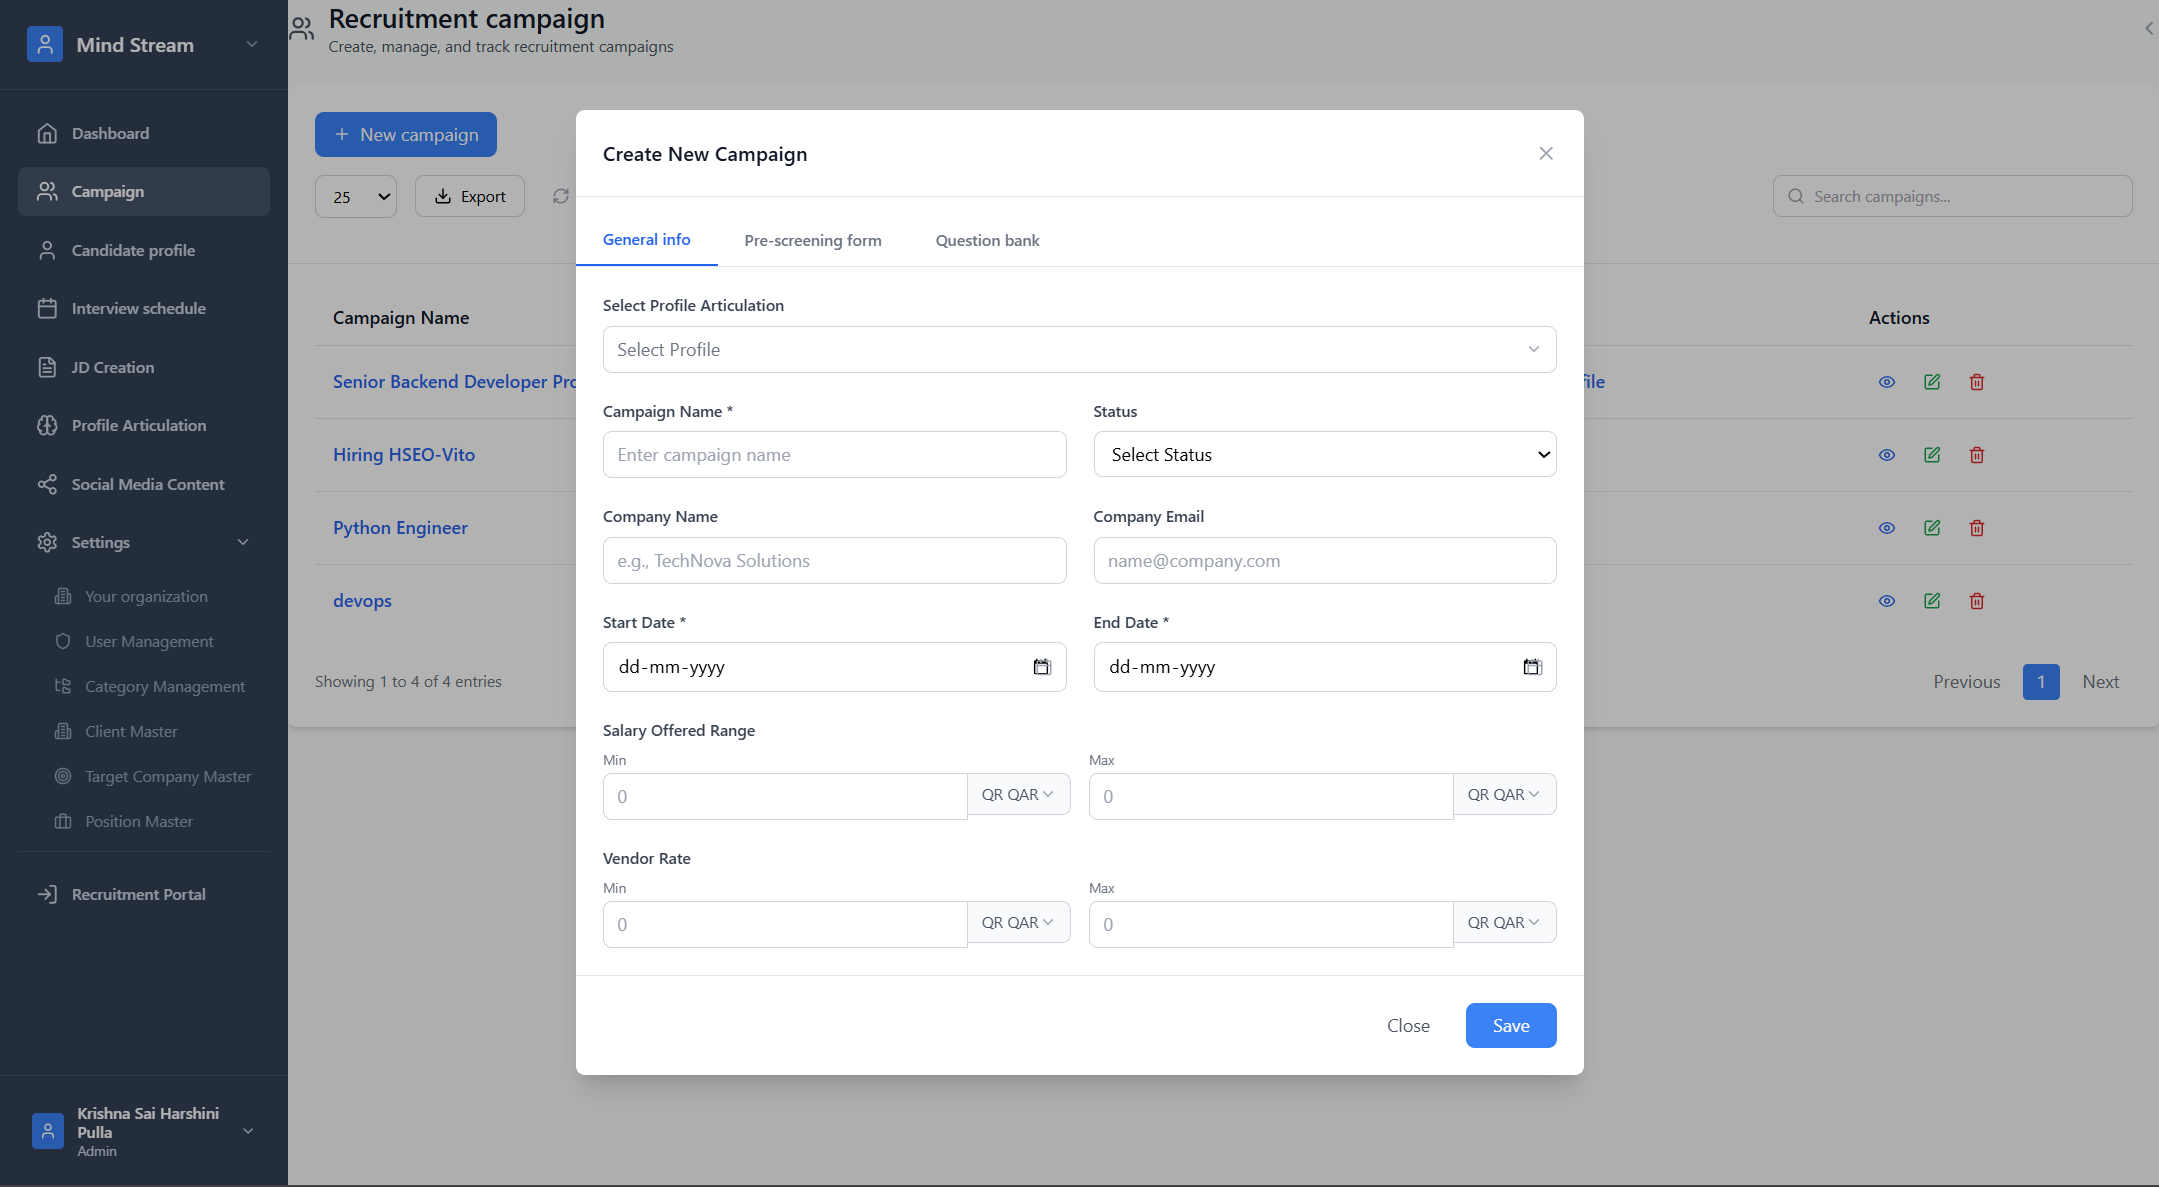This screenshot has width=2159, height=1187.
Task: Click the Save button
Action: (x=1510, y=1025)
